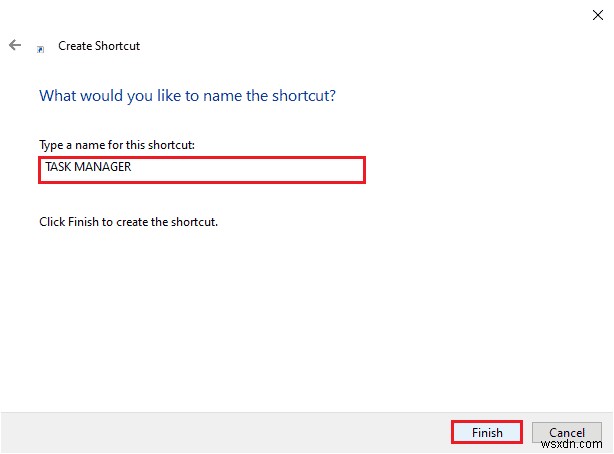Click the 'Create Shortcut' title text
This screenshot has height=454, width=614.
[99, 46]
